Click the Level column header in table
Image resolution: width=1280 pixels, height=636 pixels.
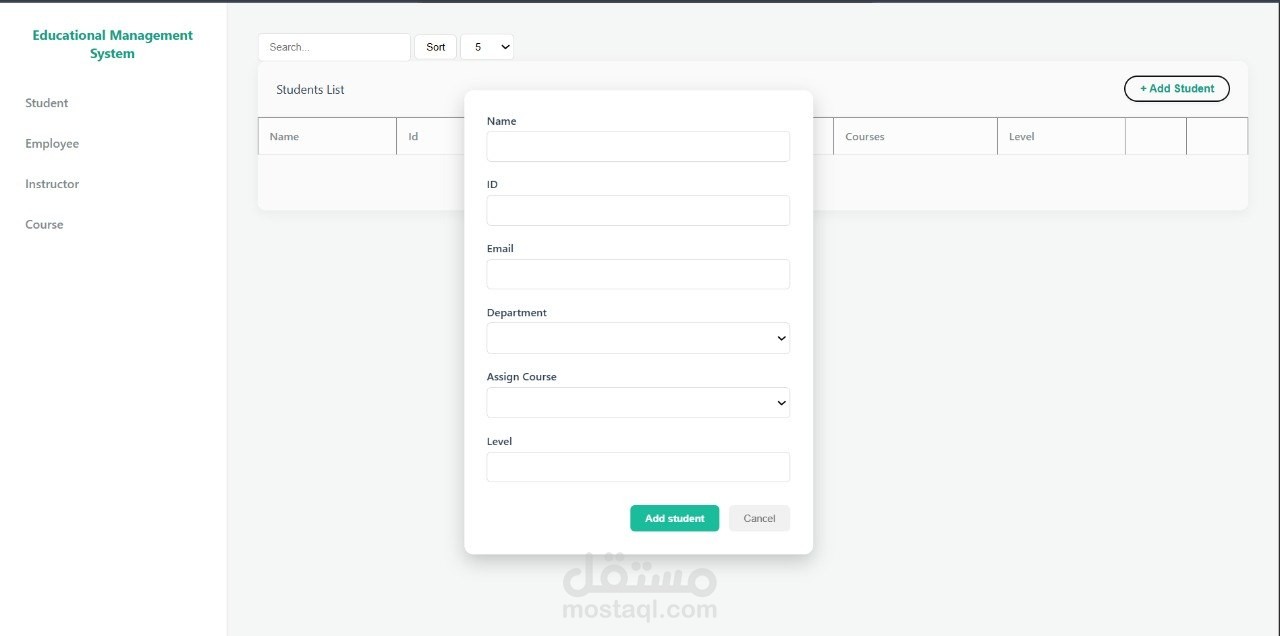(x=1061, y=137)
